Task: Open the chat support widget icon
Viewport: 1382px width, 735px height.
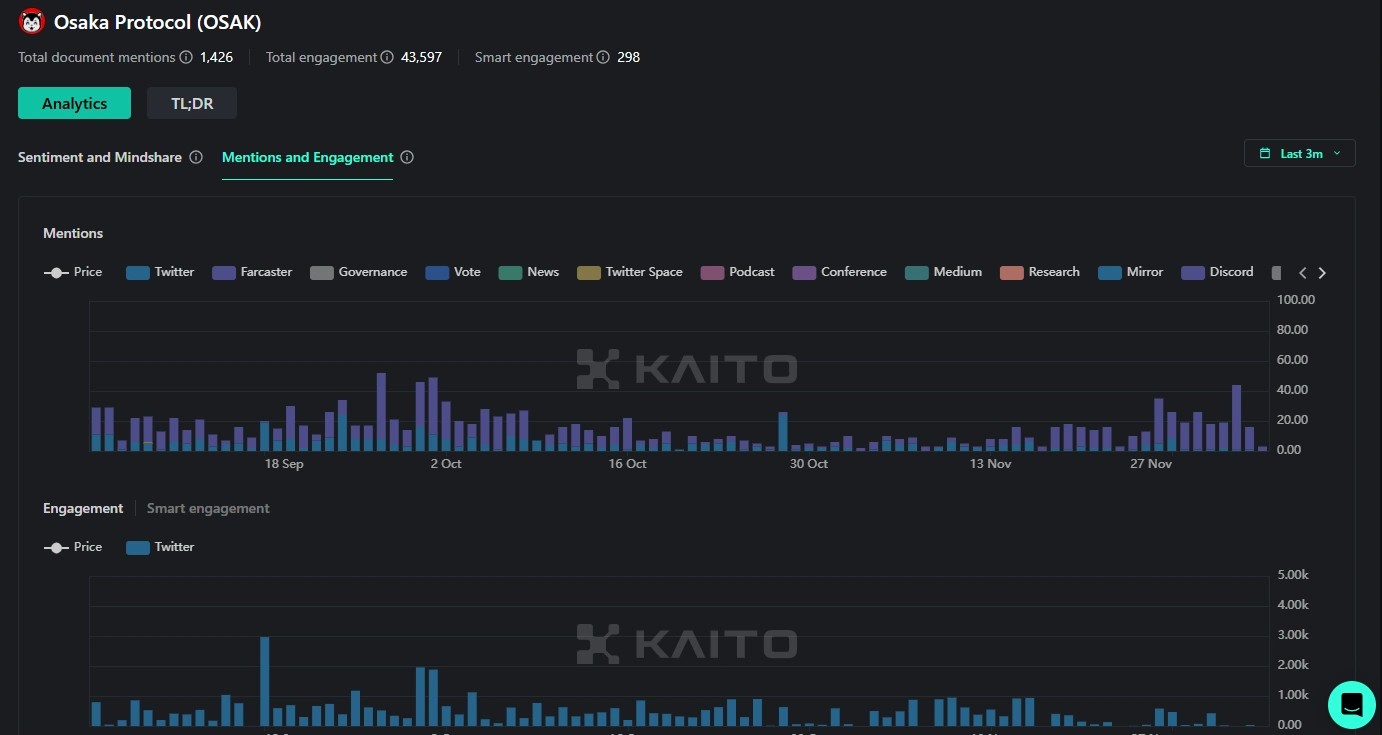Action: (1351, 704)
